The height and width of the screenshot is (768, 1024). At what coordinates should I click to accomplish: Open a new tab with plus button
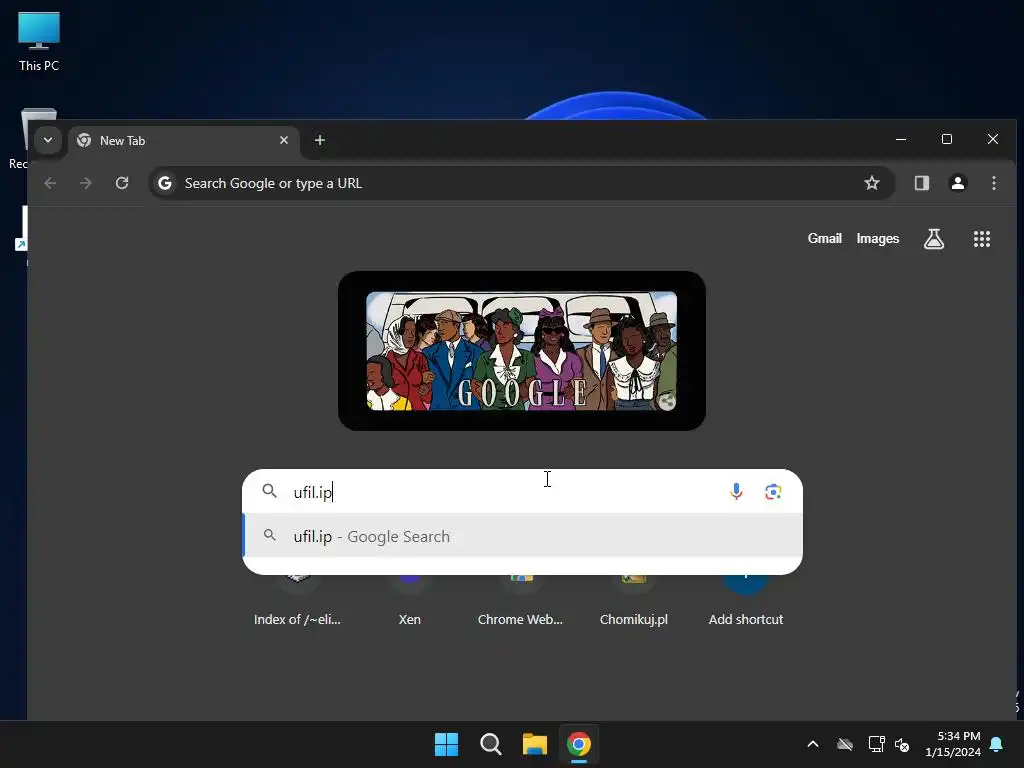tap(319, 140)
